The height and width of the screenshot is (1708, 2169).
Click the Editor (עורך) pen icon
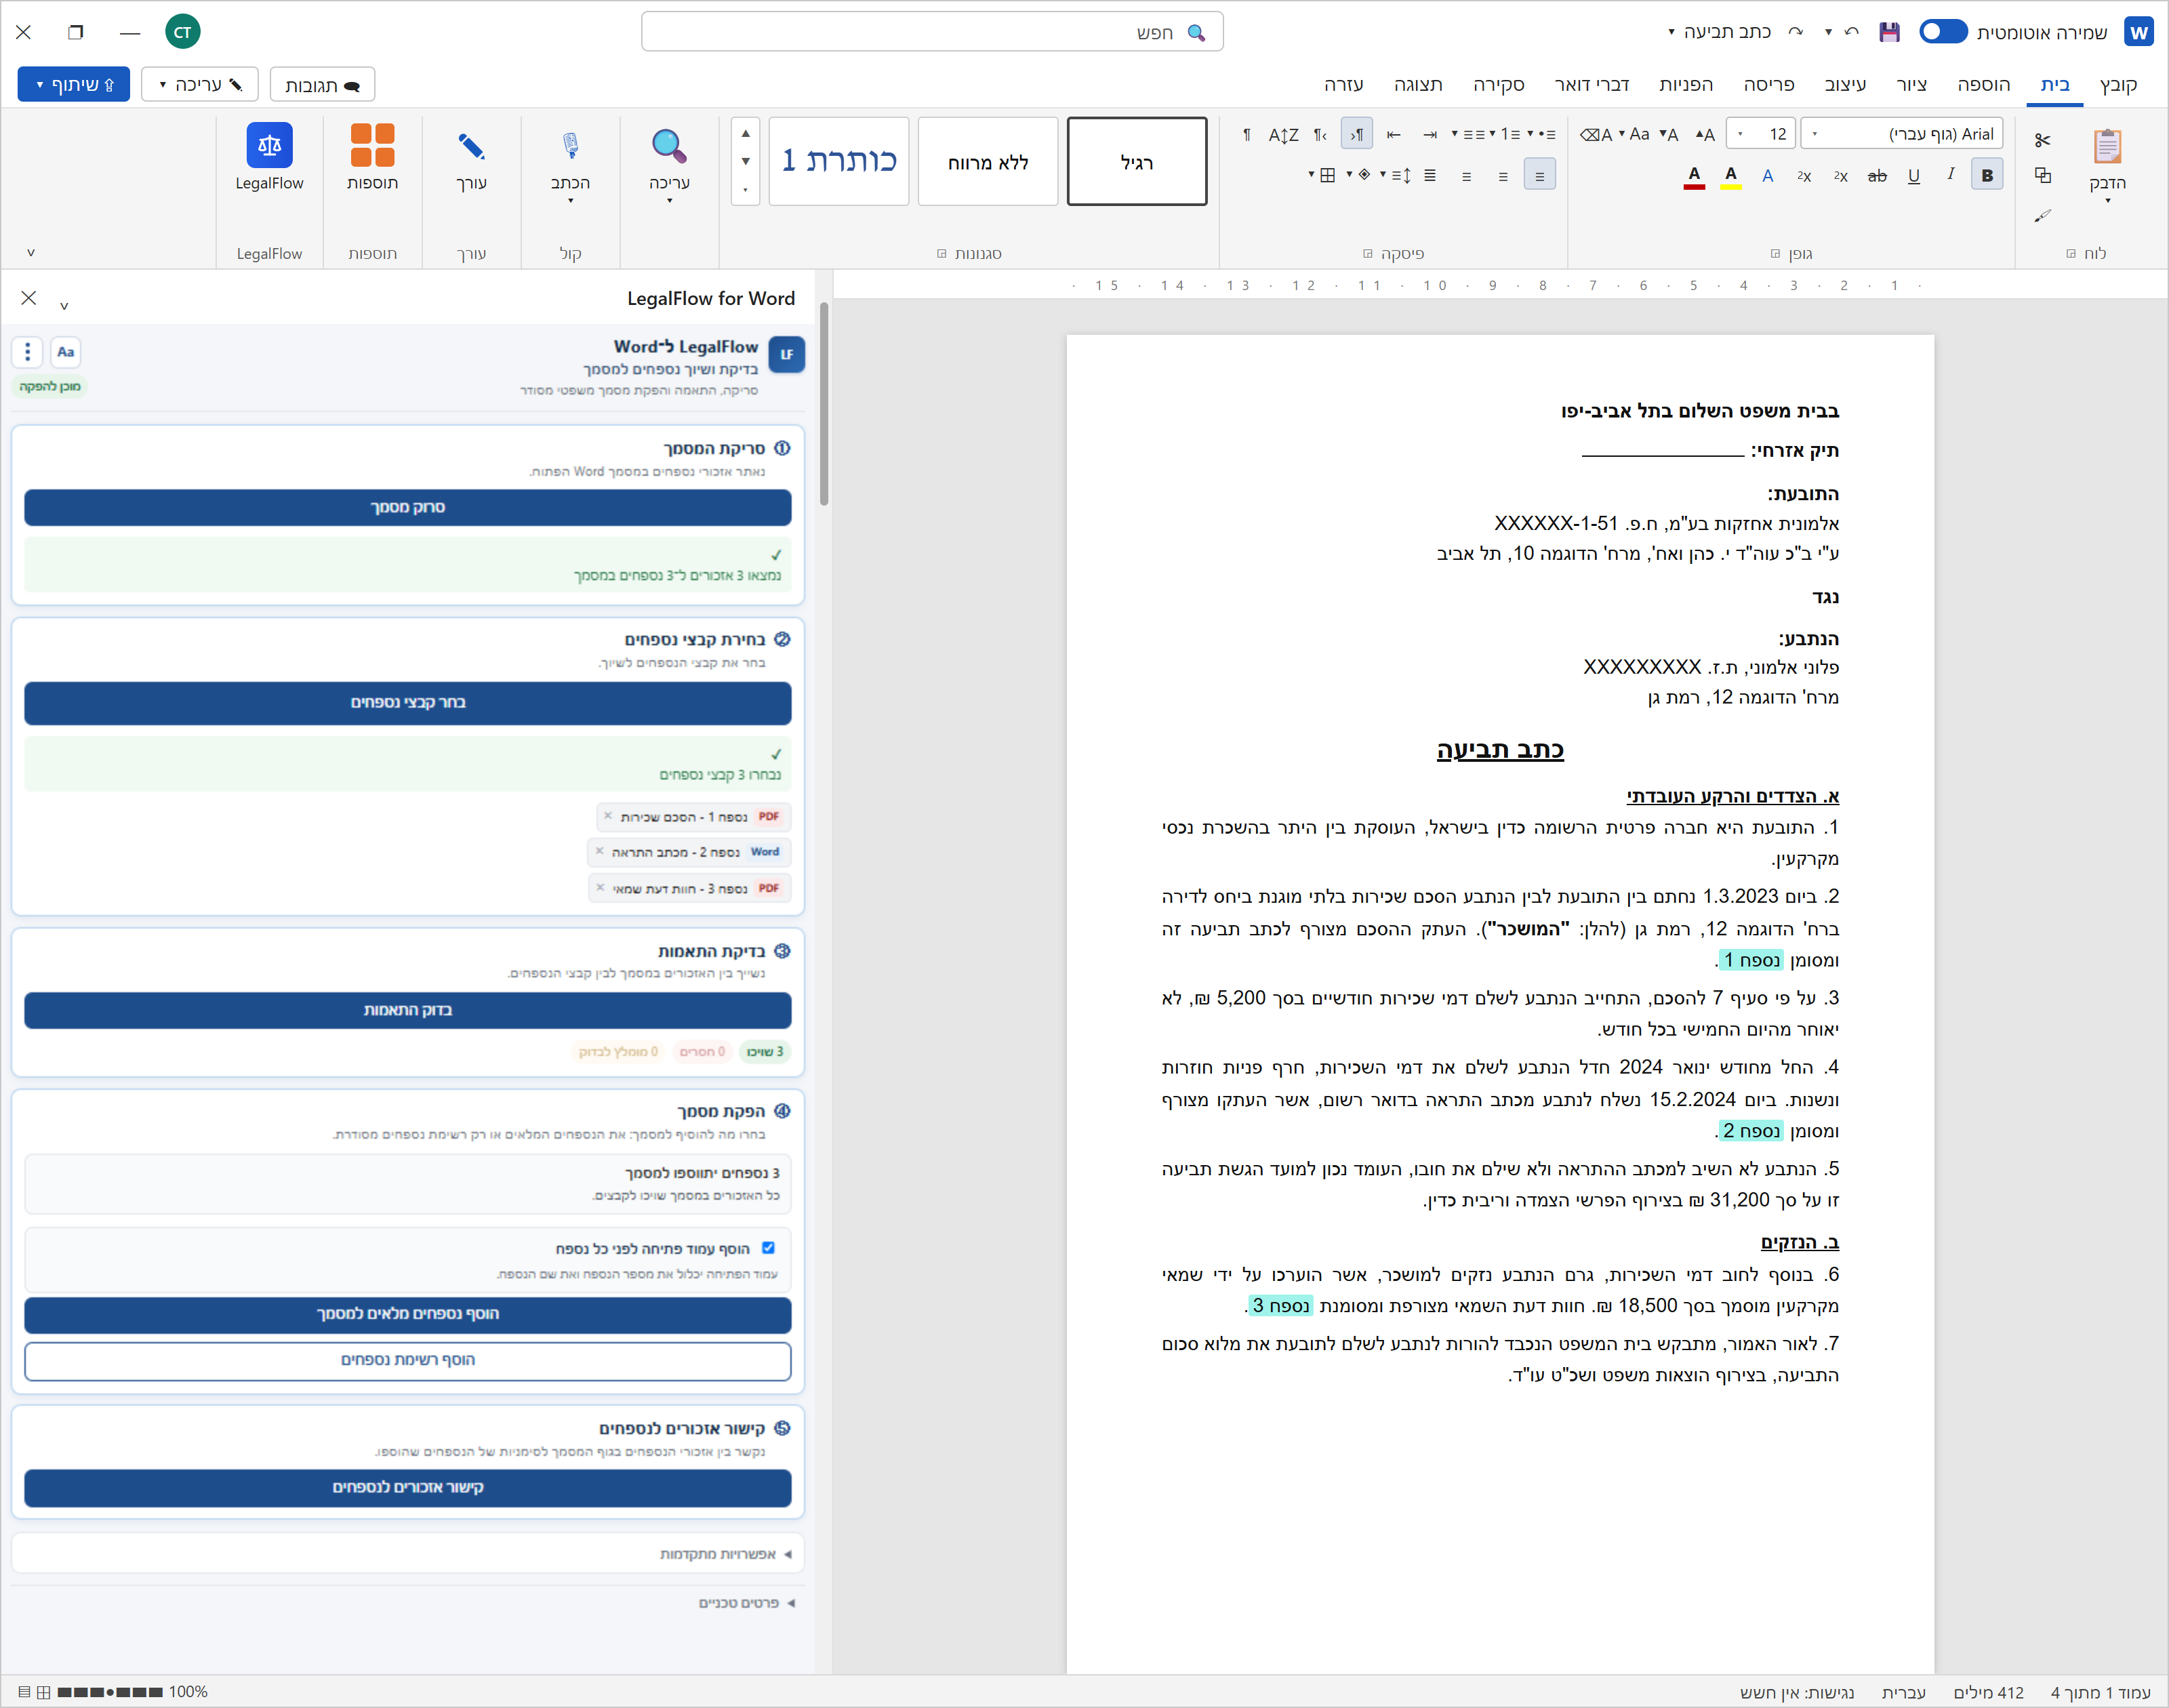click(x=471, y=146)
